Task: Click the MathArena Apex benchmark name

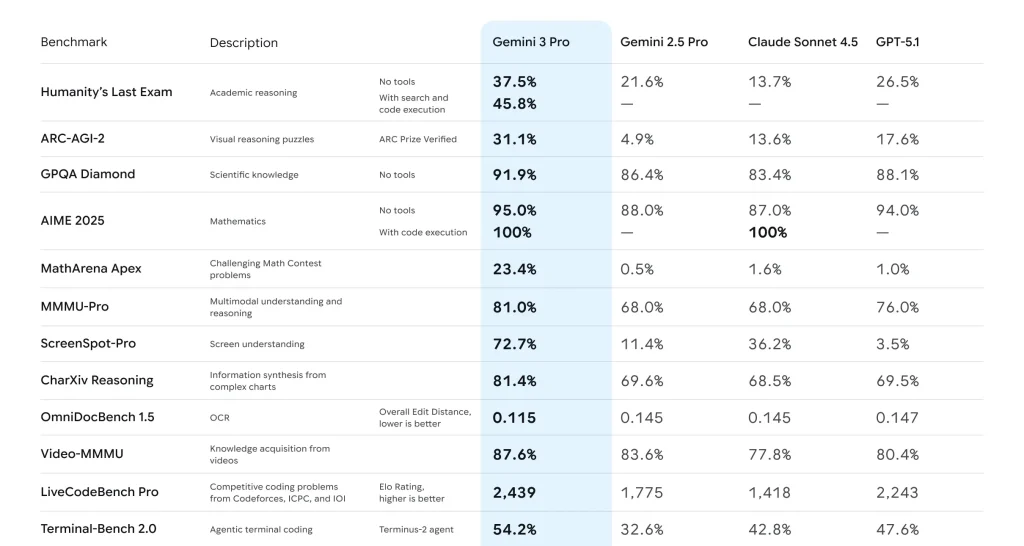Action: (91, 268)
